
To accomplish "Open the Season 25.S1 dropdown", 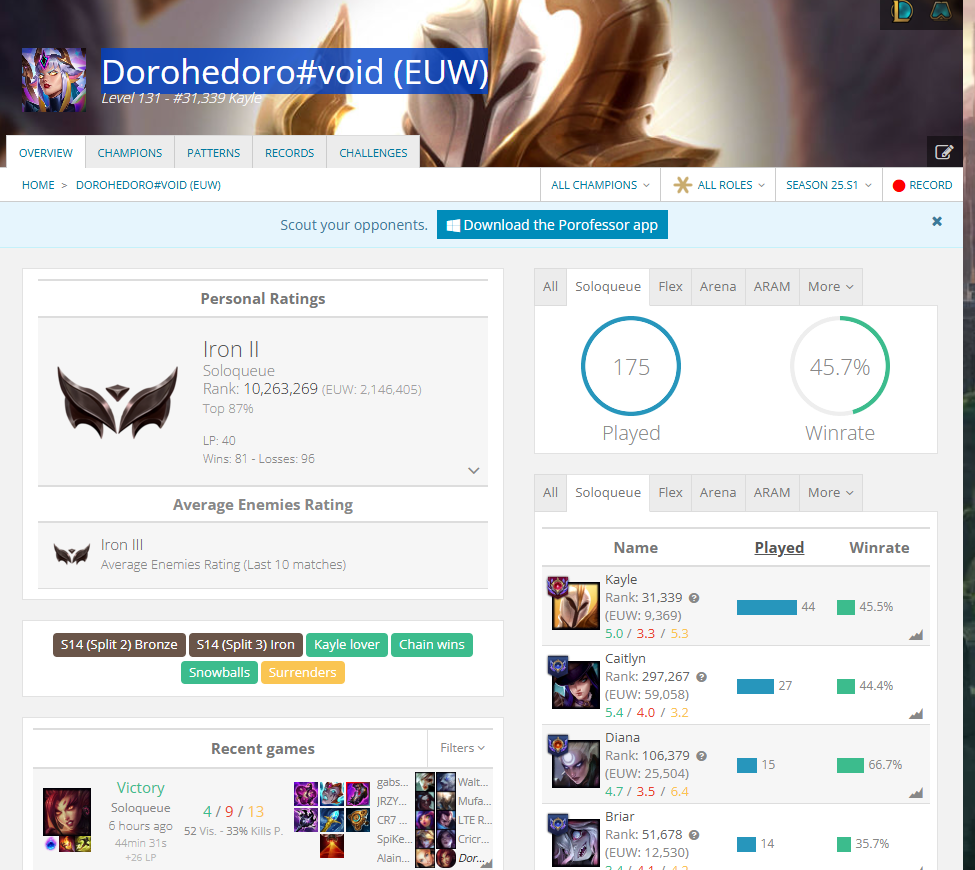I will (829, 185).
